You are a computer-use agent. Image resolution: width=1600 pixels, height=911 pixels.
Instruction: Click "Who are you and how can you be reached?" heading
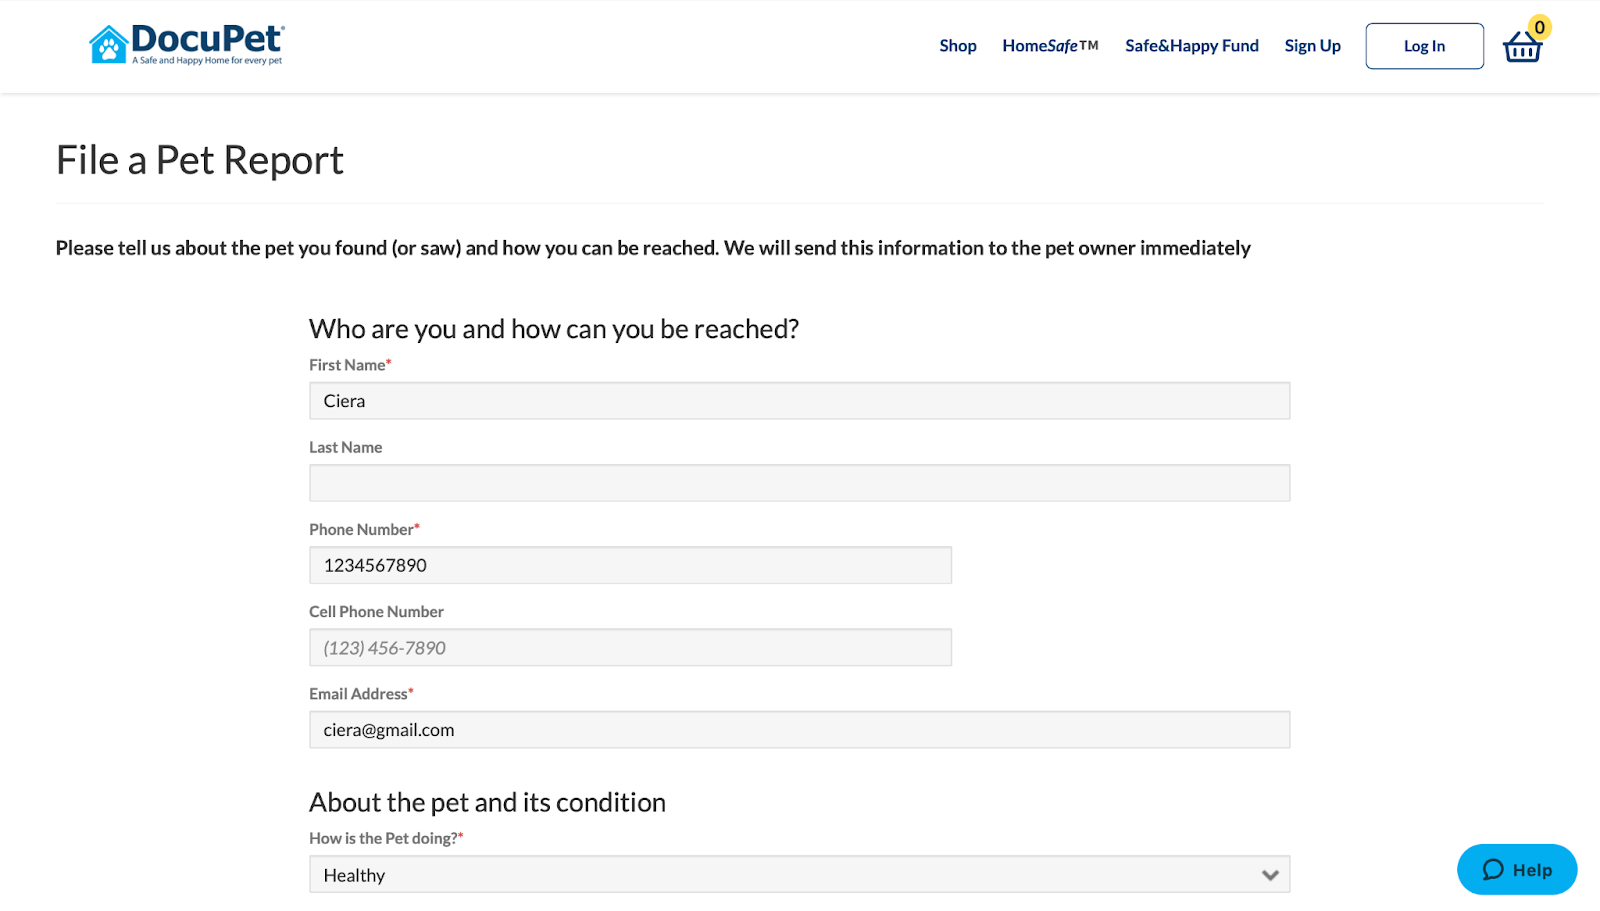tap(554, 329)
